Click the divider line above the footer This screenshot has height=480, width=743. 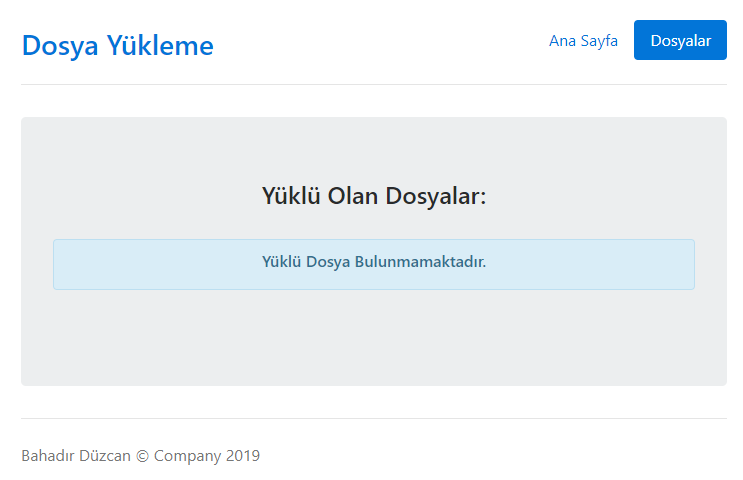click(373, 418)
